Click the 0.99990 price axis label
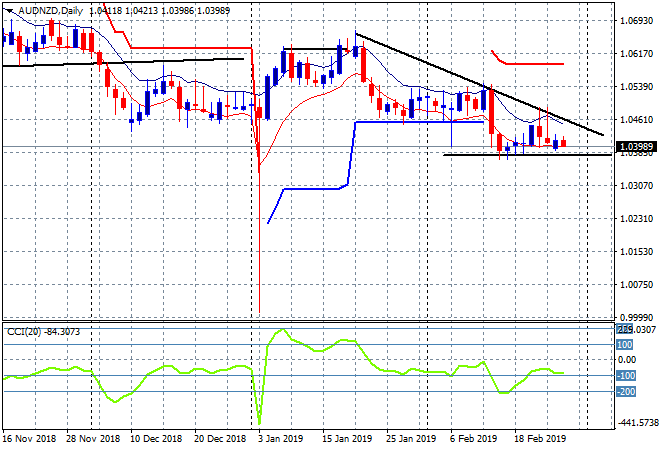The width and height of the screenshot is (660, 450). pyautogui.click(x=636, y=317)
